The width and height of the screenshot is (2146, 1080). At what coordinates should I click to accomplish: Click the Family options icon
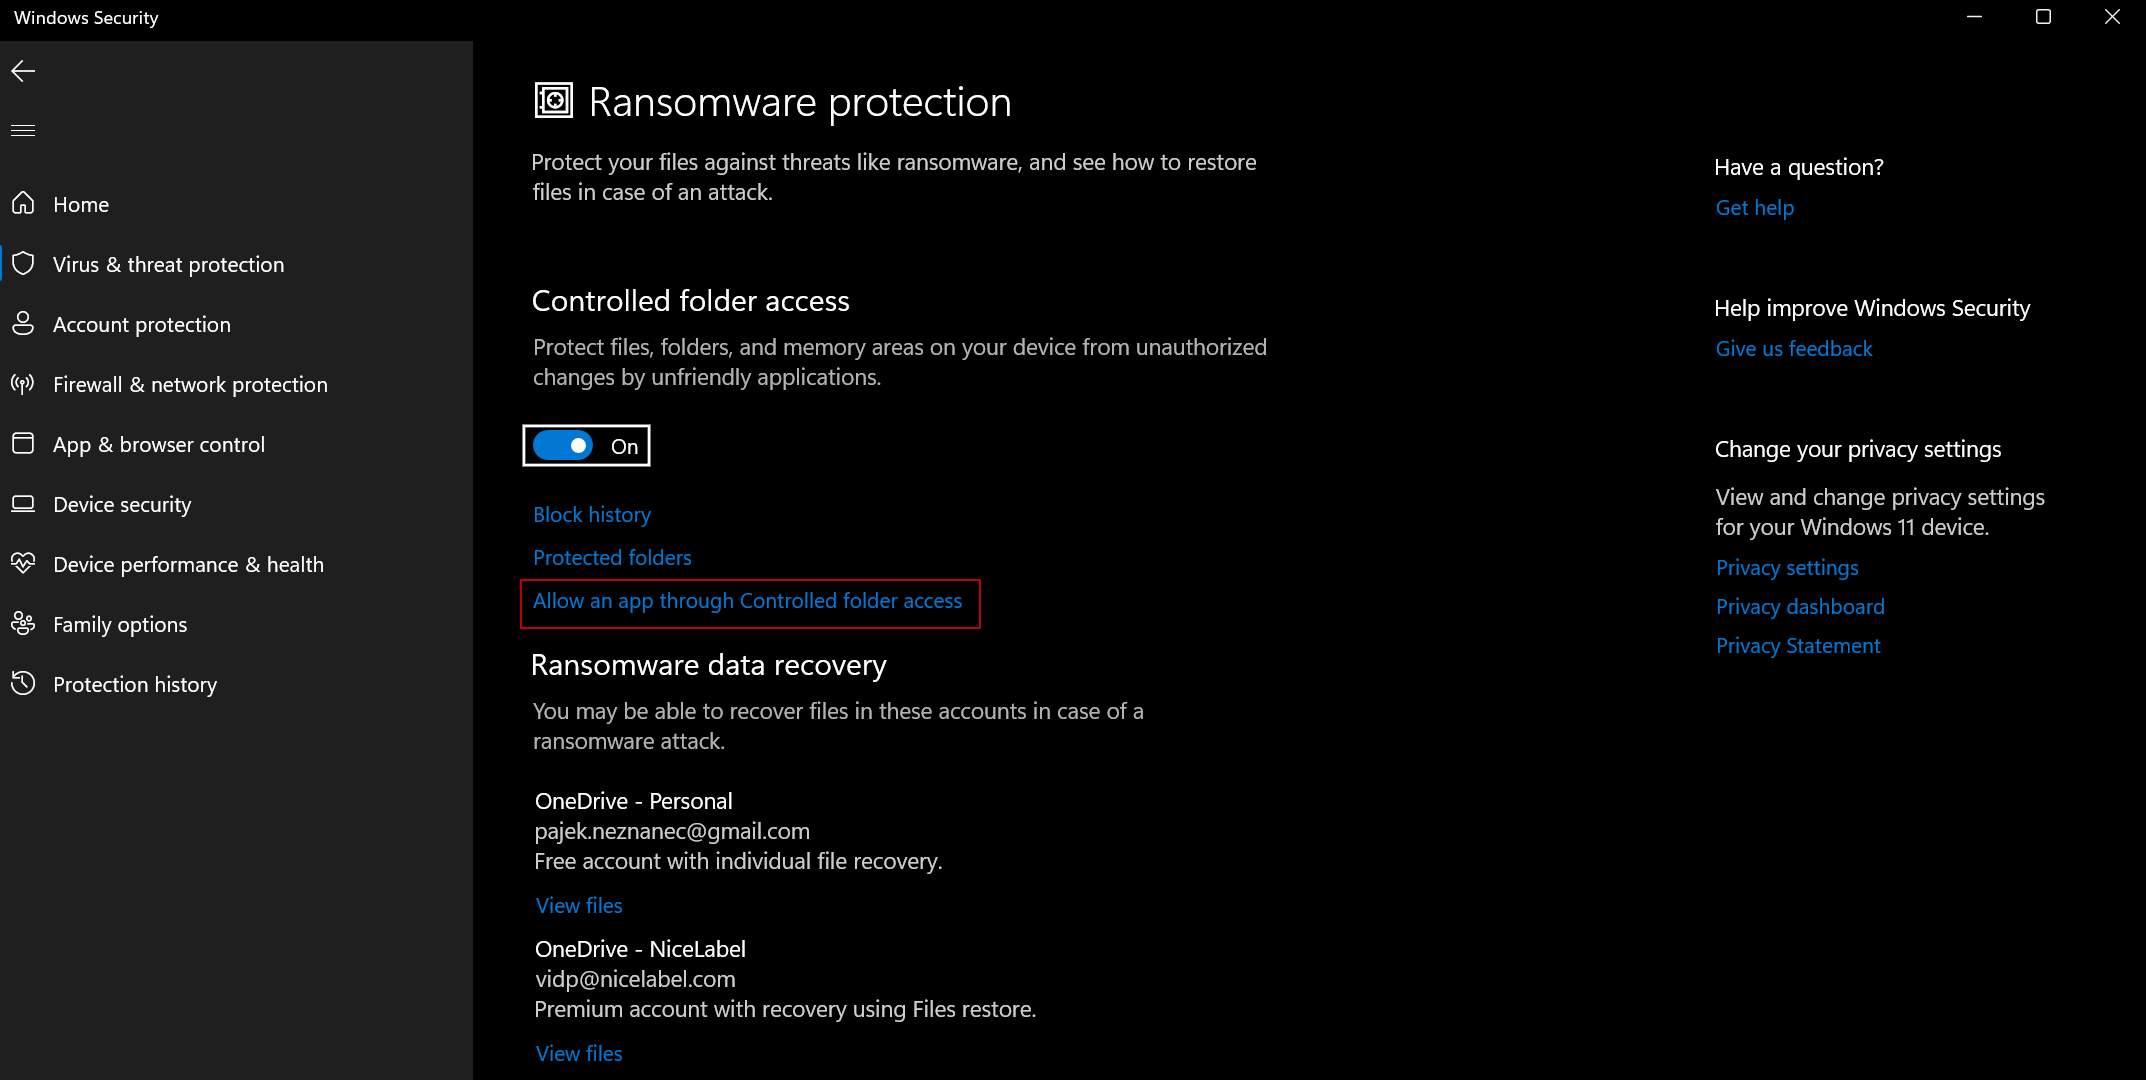tap(23, 624)
